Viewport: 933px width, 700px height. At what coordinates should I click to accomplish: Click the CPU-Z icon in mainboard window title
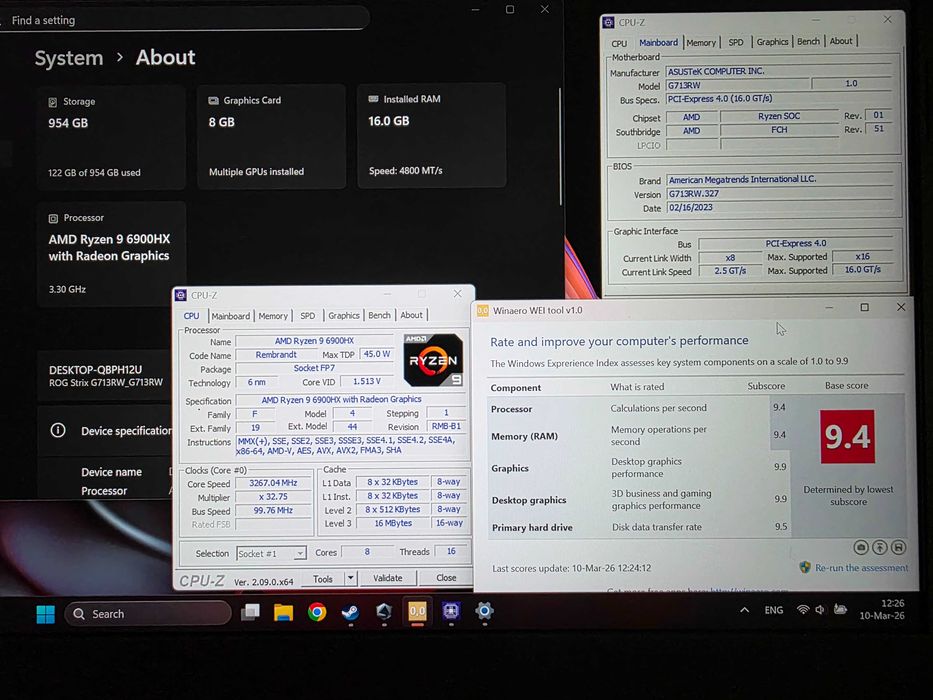tap(608, 22)
